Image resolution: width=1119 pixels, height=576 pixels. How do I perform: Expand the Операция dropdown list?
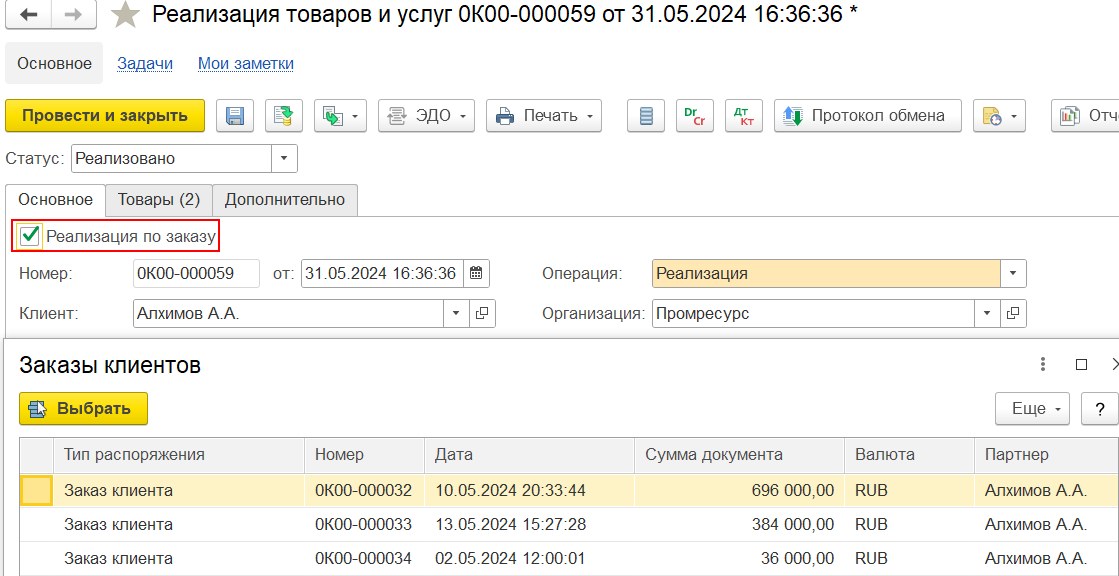click(x=1013, y=274)
